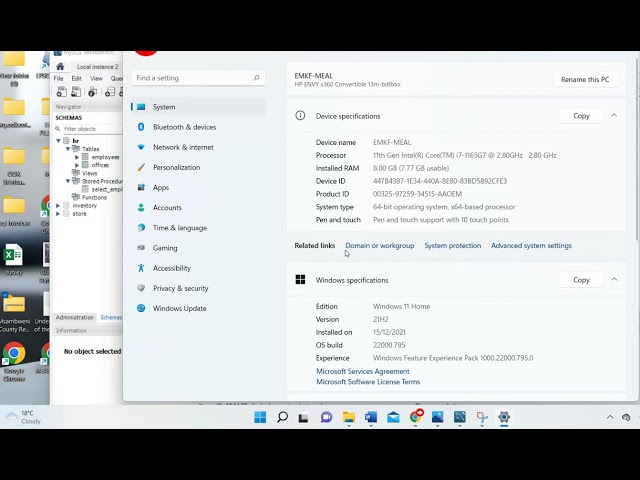Collapse Device specifications section
The height and width of the screenshot is (480, 640).
tap(614, 116)
